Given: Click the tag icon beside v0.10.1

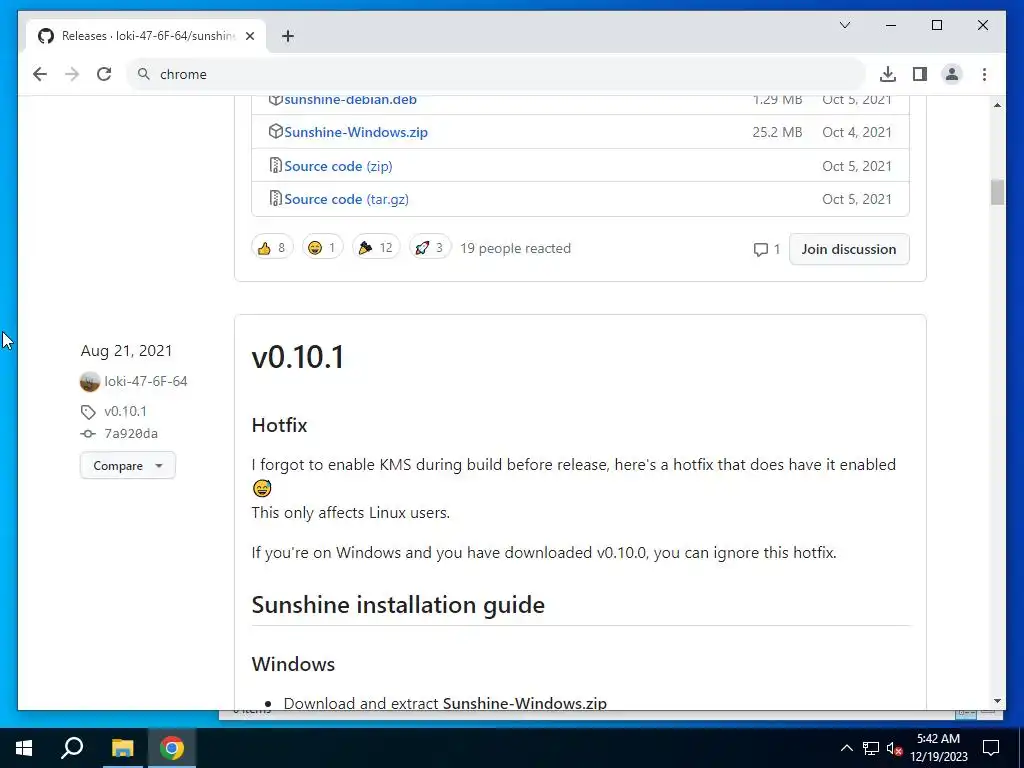Looking at the screenshot, I should (88, 411).
